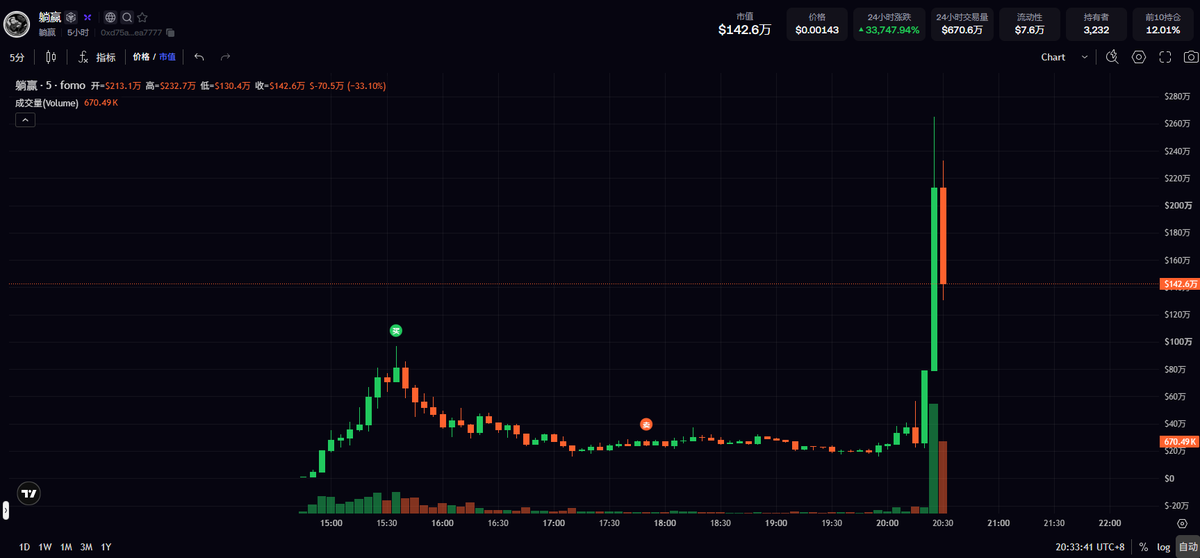Click the 前10持仓 12.01% stat card
1200x558 pixels.
tap(1163, 24)
